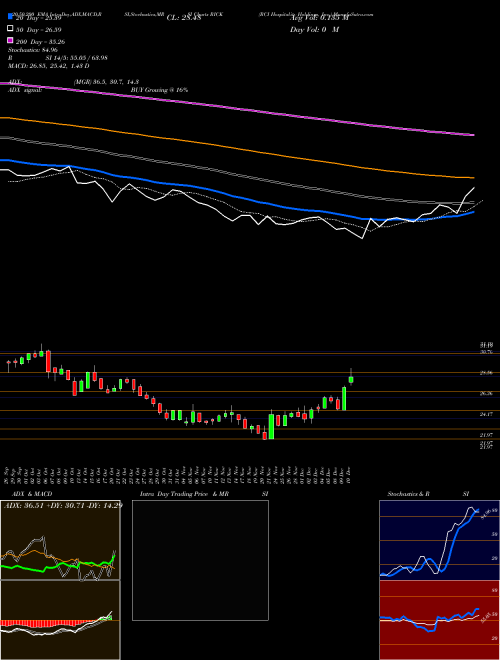Click the 'BUY Growing @ 16%' signal text
The image size is (500, 660).
pos(159,90)
